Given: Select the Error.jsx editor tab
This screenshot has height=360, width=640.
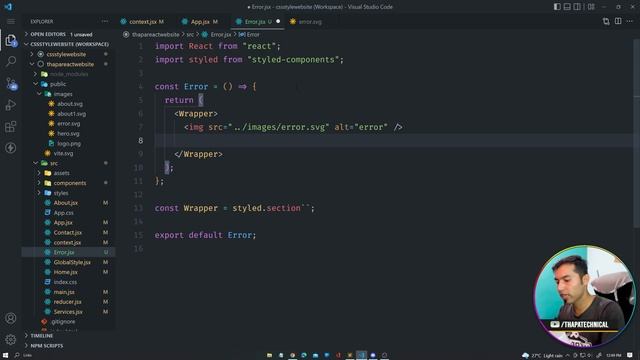Looking at the screenshot, I should click(x=256, y=22).
